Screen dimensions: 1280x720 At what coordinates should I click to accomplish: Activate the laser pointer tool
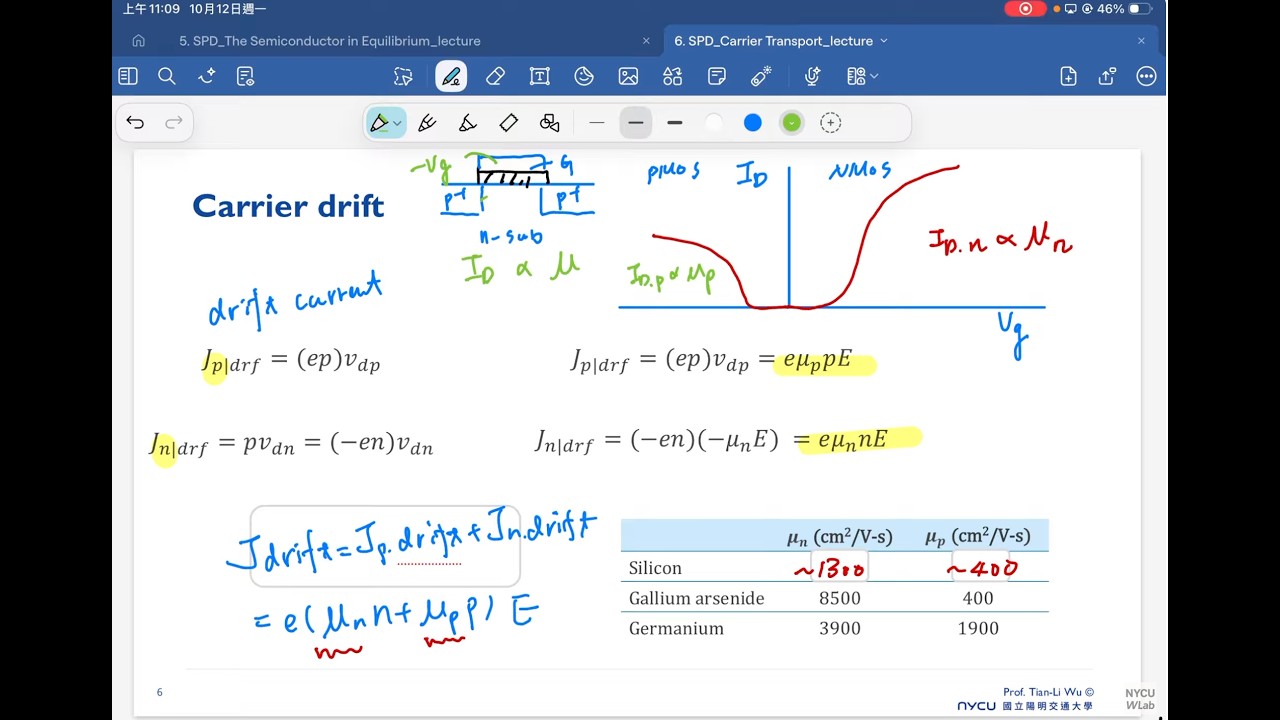coord(761,76)
